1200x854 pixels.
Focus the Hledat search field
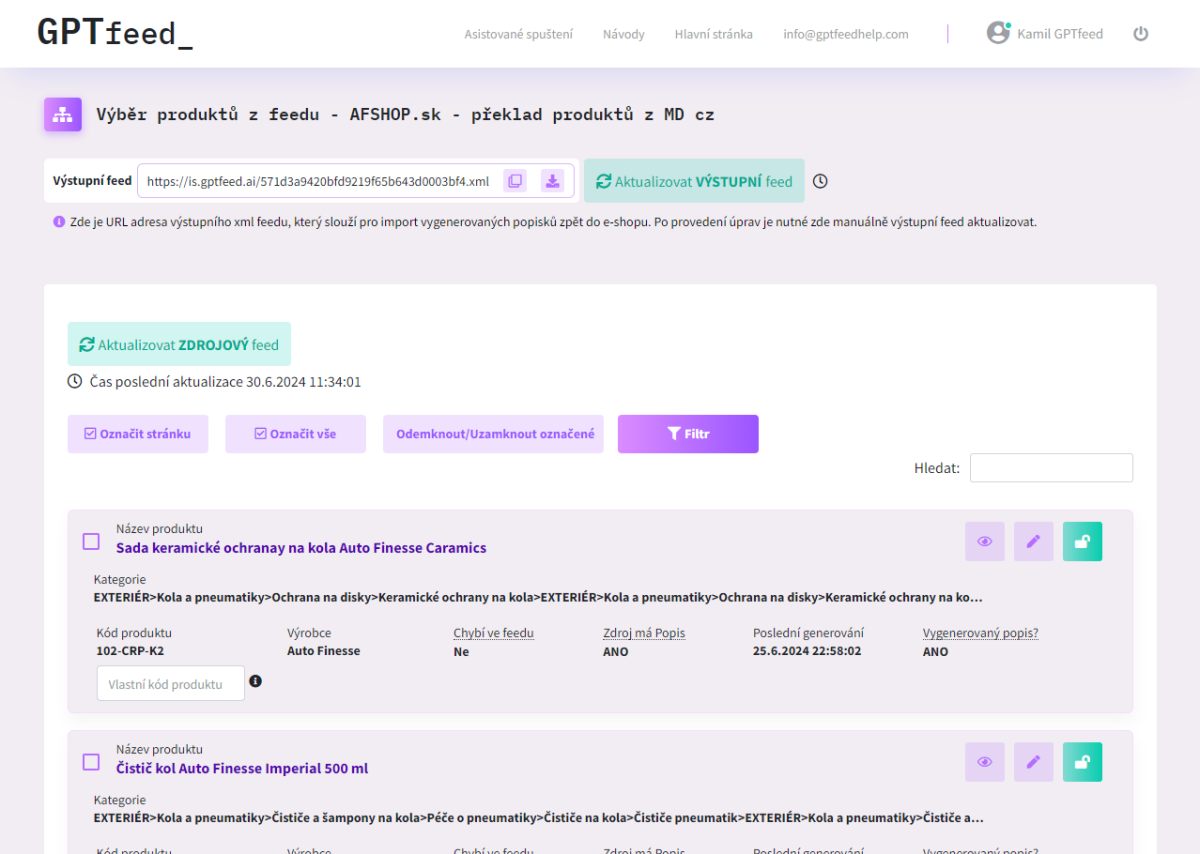pos(1051,468)
